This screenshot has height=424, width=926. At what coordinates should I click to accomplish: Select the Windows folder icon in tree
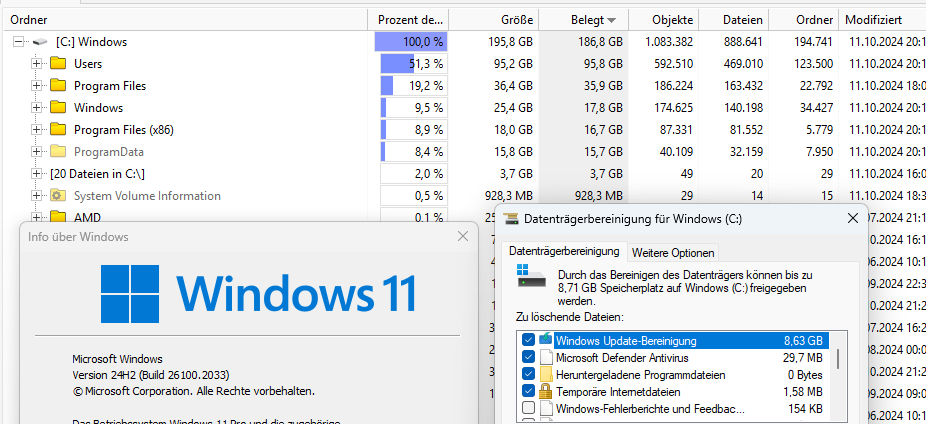(x=58, y=107)
